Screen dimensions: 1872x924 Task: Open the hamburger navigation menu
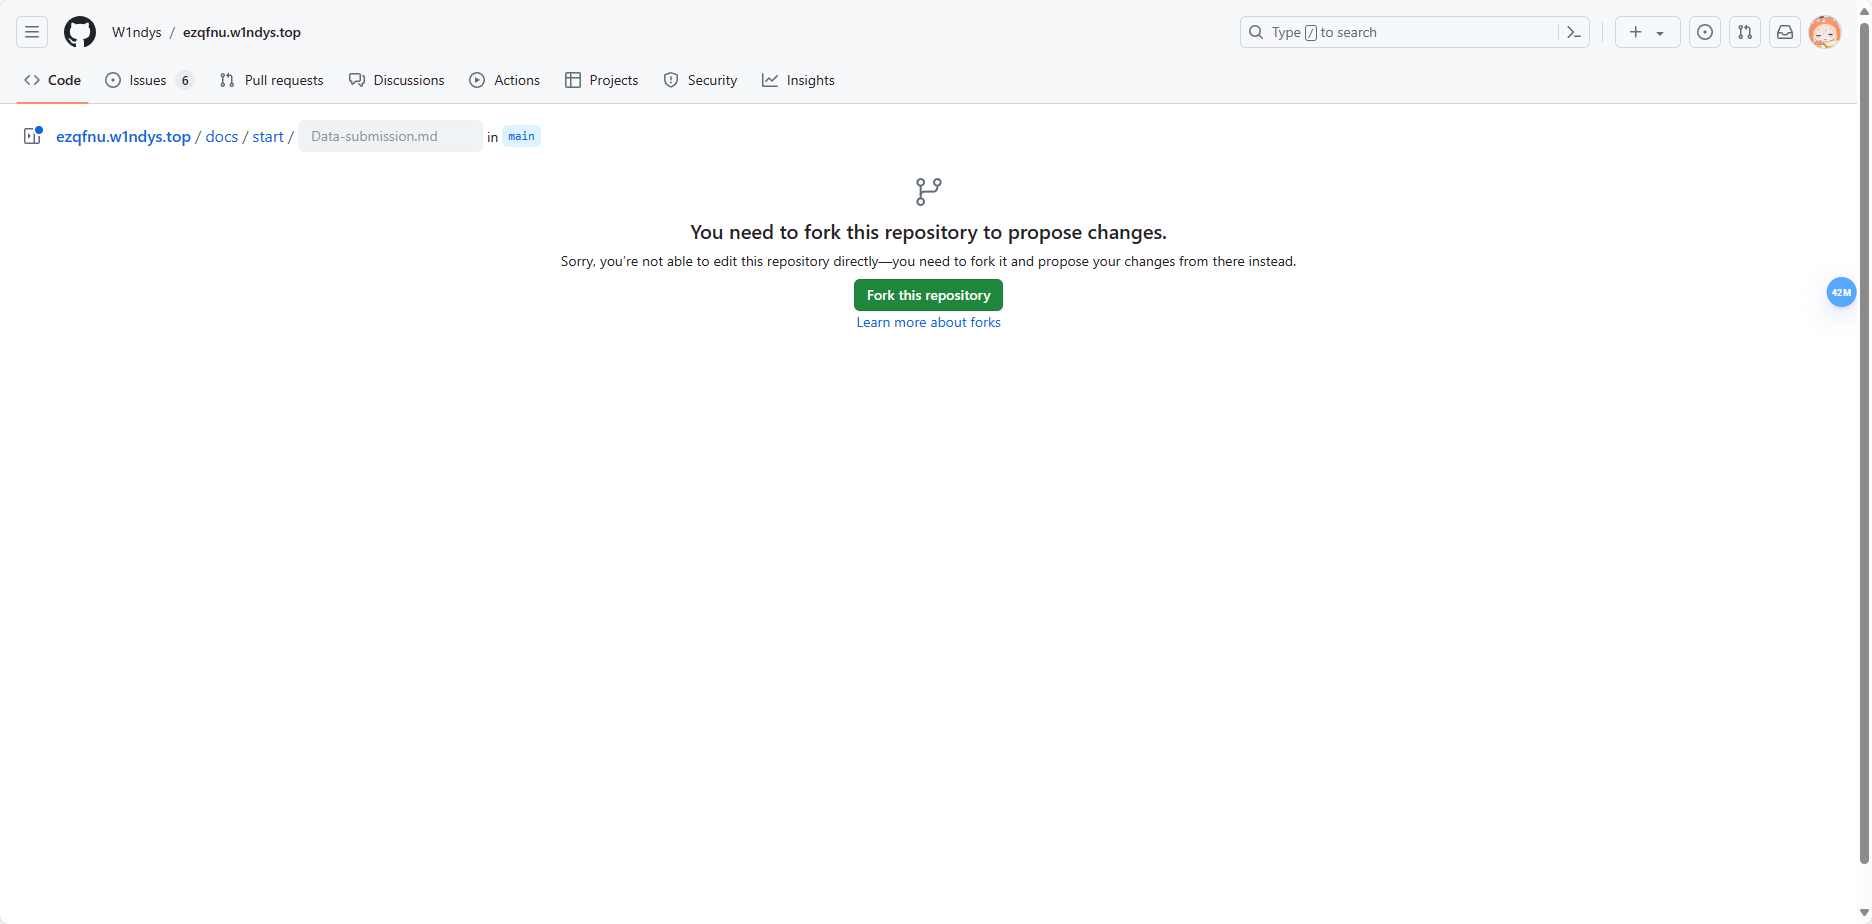(32, 32)
